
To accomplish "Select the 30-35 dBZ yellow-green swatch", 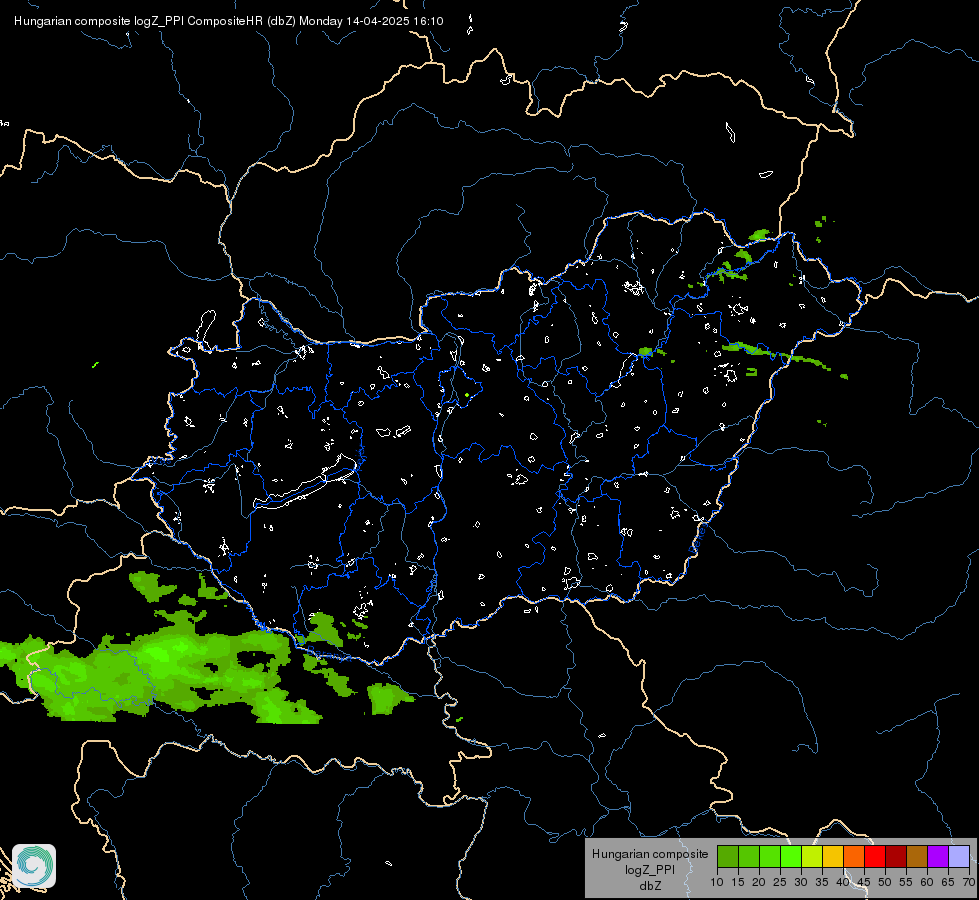I will point(812,856).
